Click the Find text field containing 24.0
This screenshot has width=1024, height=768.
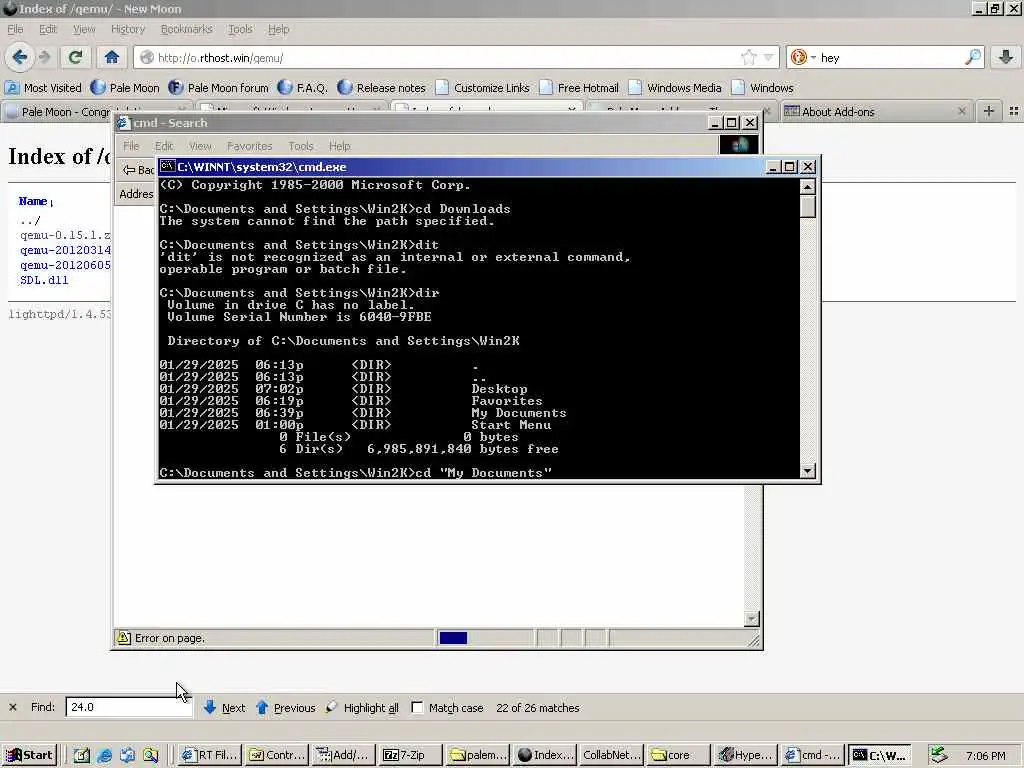coord(129,707)
